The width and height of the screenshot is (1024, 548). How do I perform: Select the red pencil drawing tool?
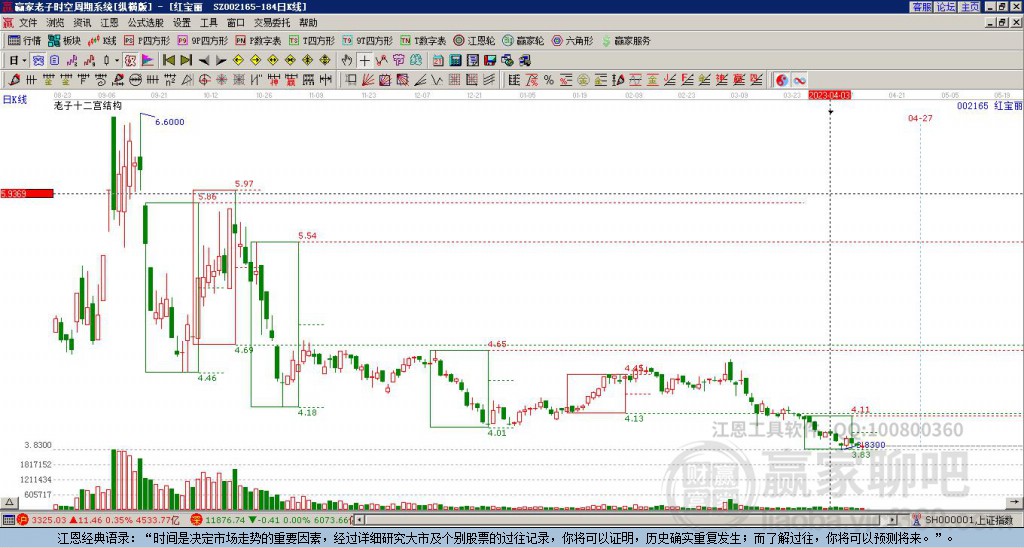click(x=14, y=80)
